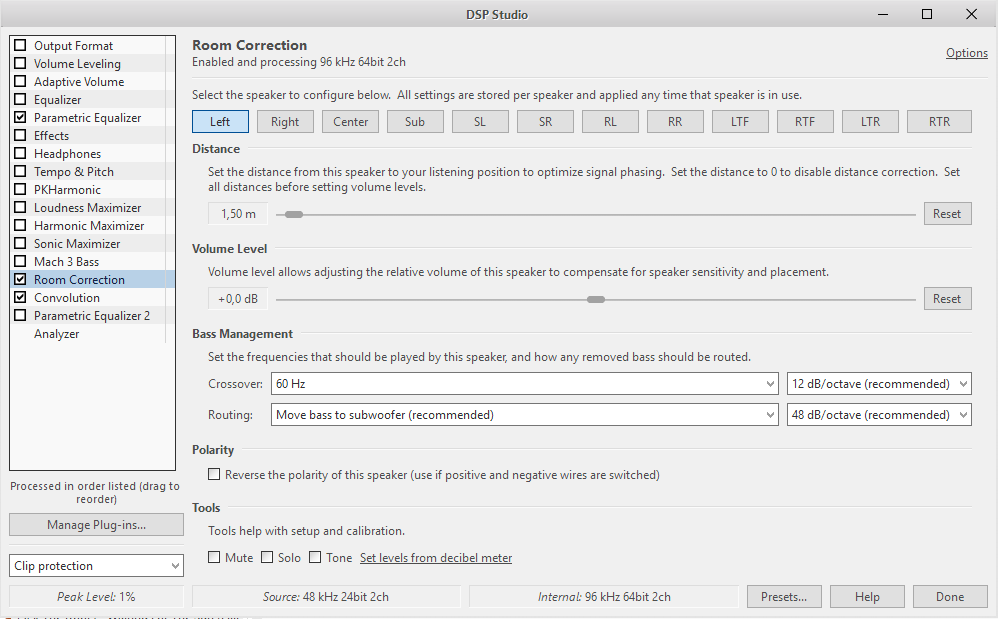The image size is (998, 619).
Task: Click the Internal: 96 kHz 64bit 2ch status
Action: click(604, 597)
